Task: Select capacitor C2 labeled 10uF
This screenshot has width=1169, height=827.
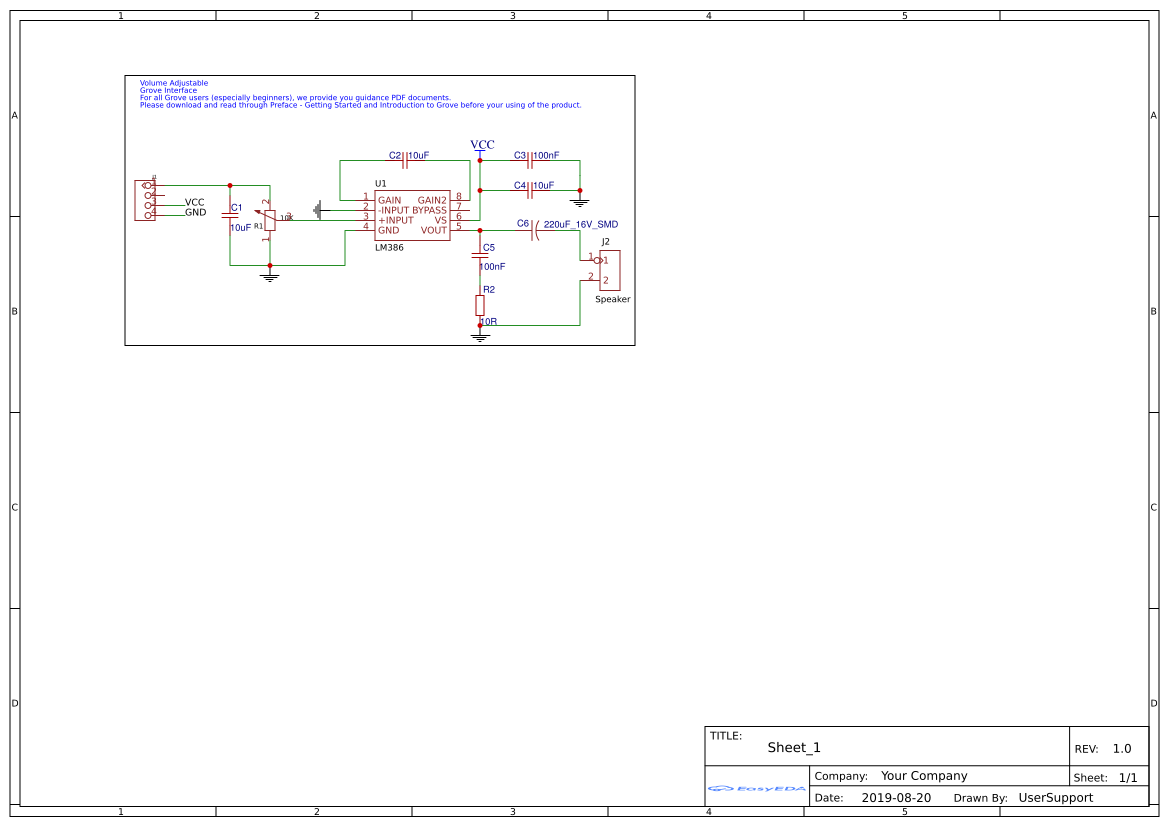Action: pyautogui.click(x=405, y=160)
